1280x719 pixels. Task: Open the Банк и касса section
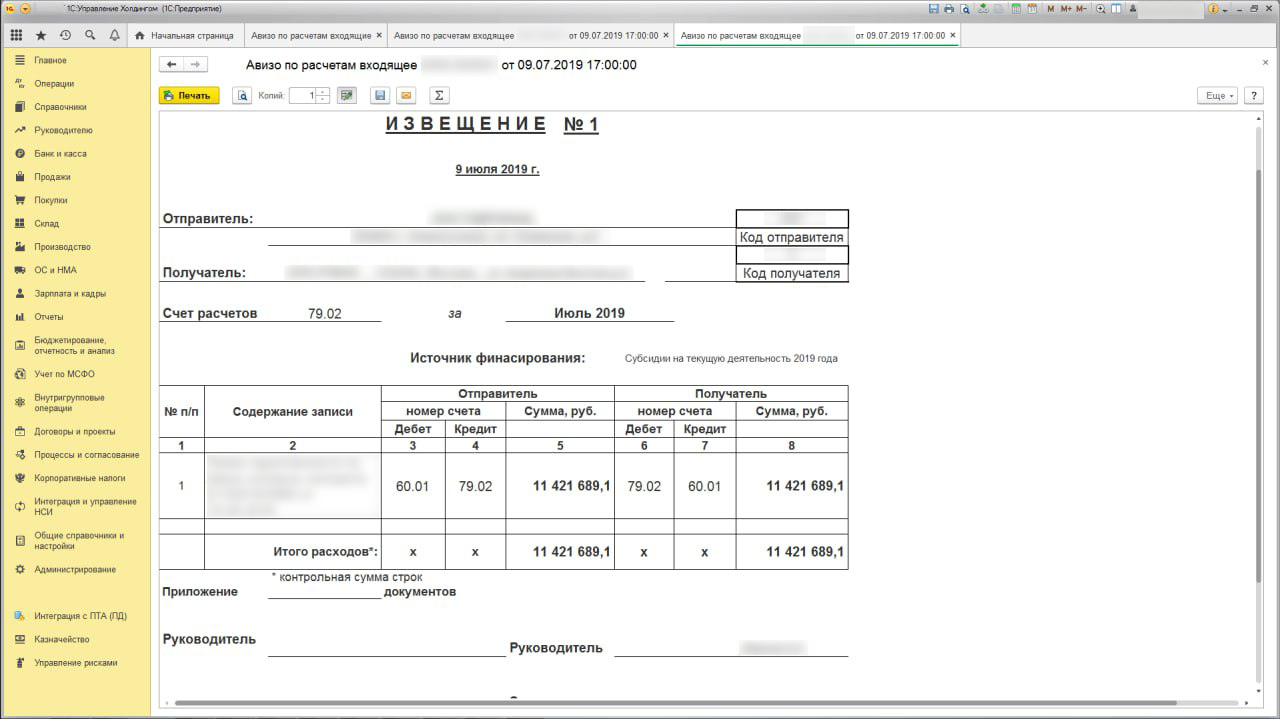60,154
